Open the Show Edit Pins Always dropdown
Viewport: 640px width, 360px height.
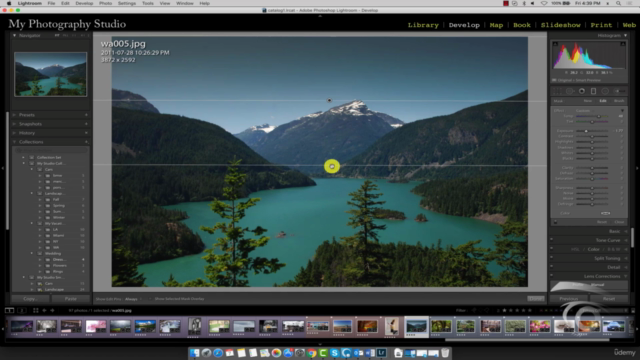(133, 299)
